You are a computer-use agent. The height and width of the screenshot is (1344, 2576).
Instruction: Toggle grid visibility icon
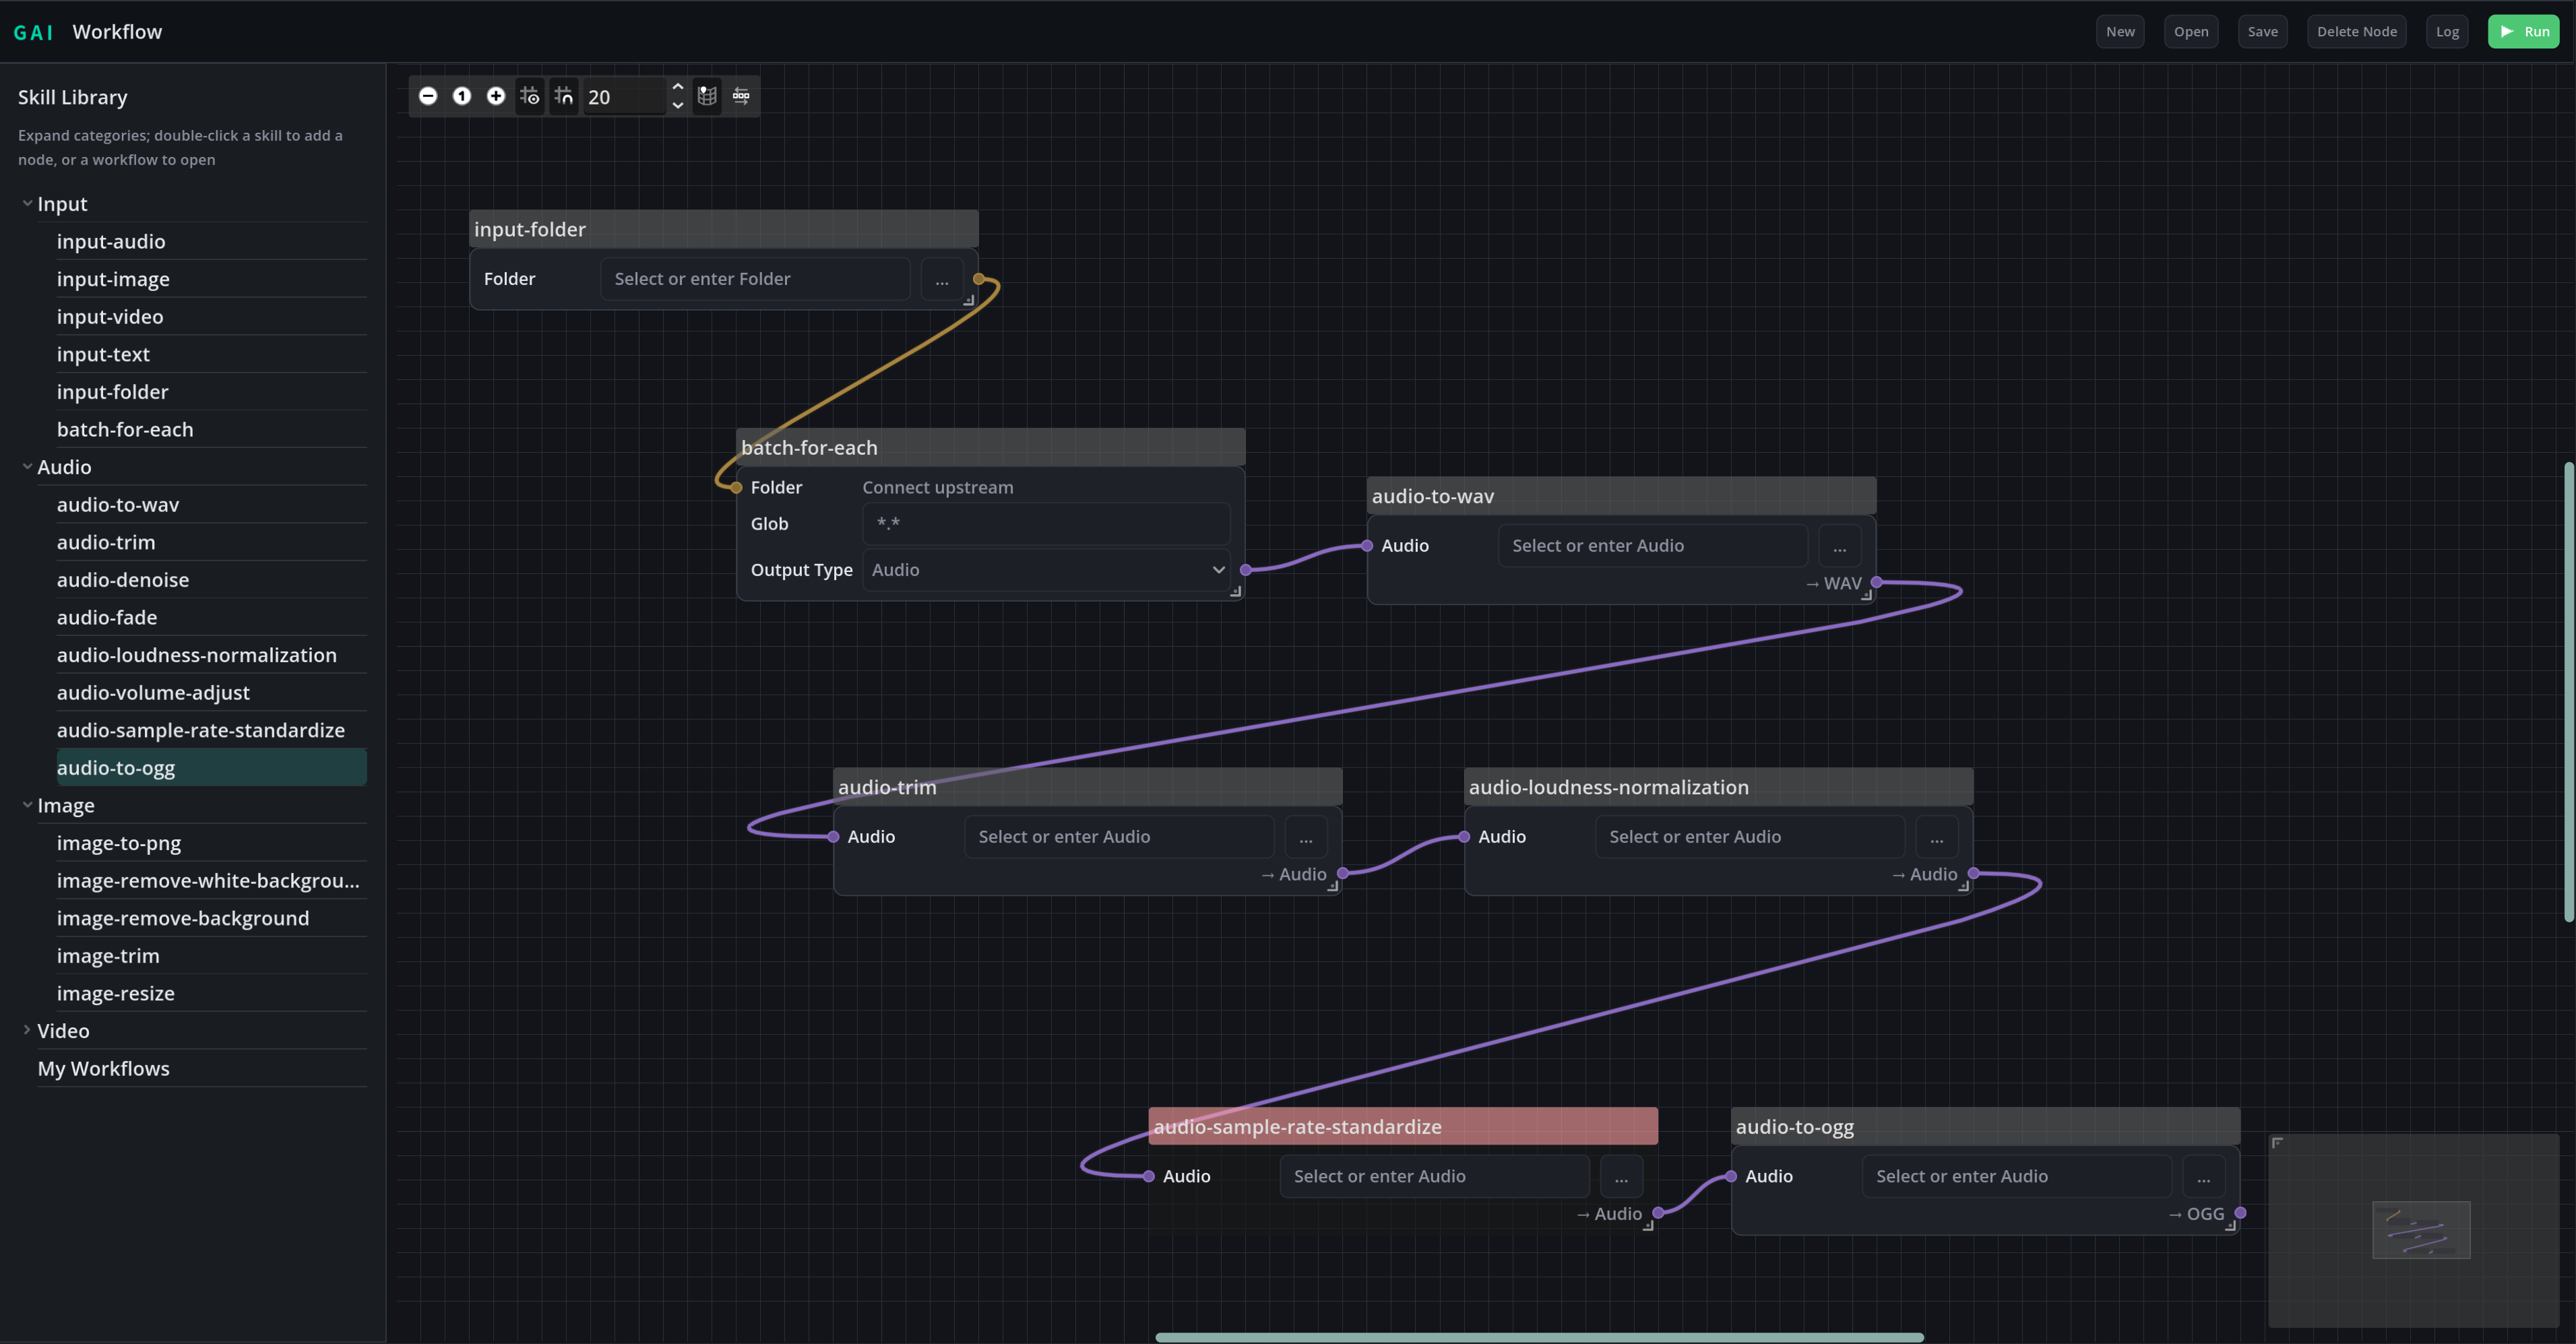click(x=530, y=96)
